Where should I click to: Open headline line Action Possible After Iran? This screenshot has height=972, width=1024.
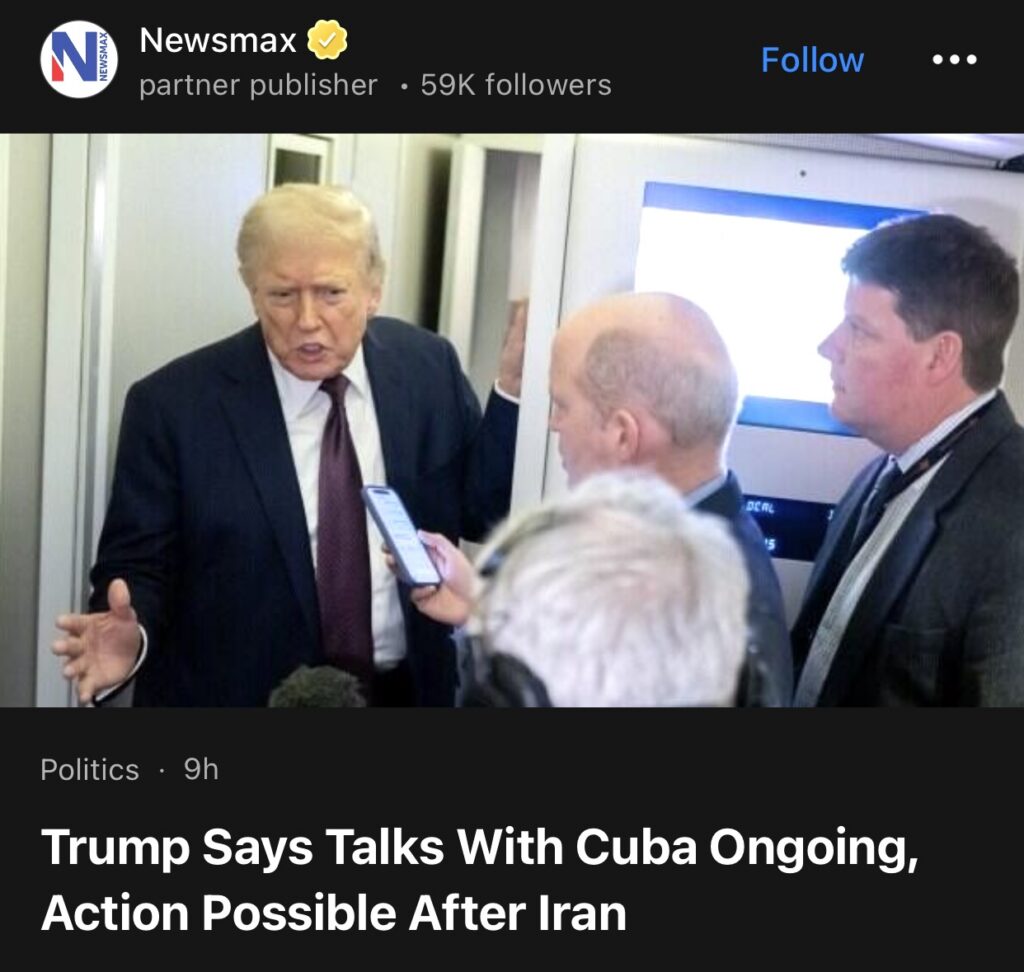pos(334,913)
